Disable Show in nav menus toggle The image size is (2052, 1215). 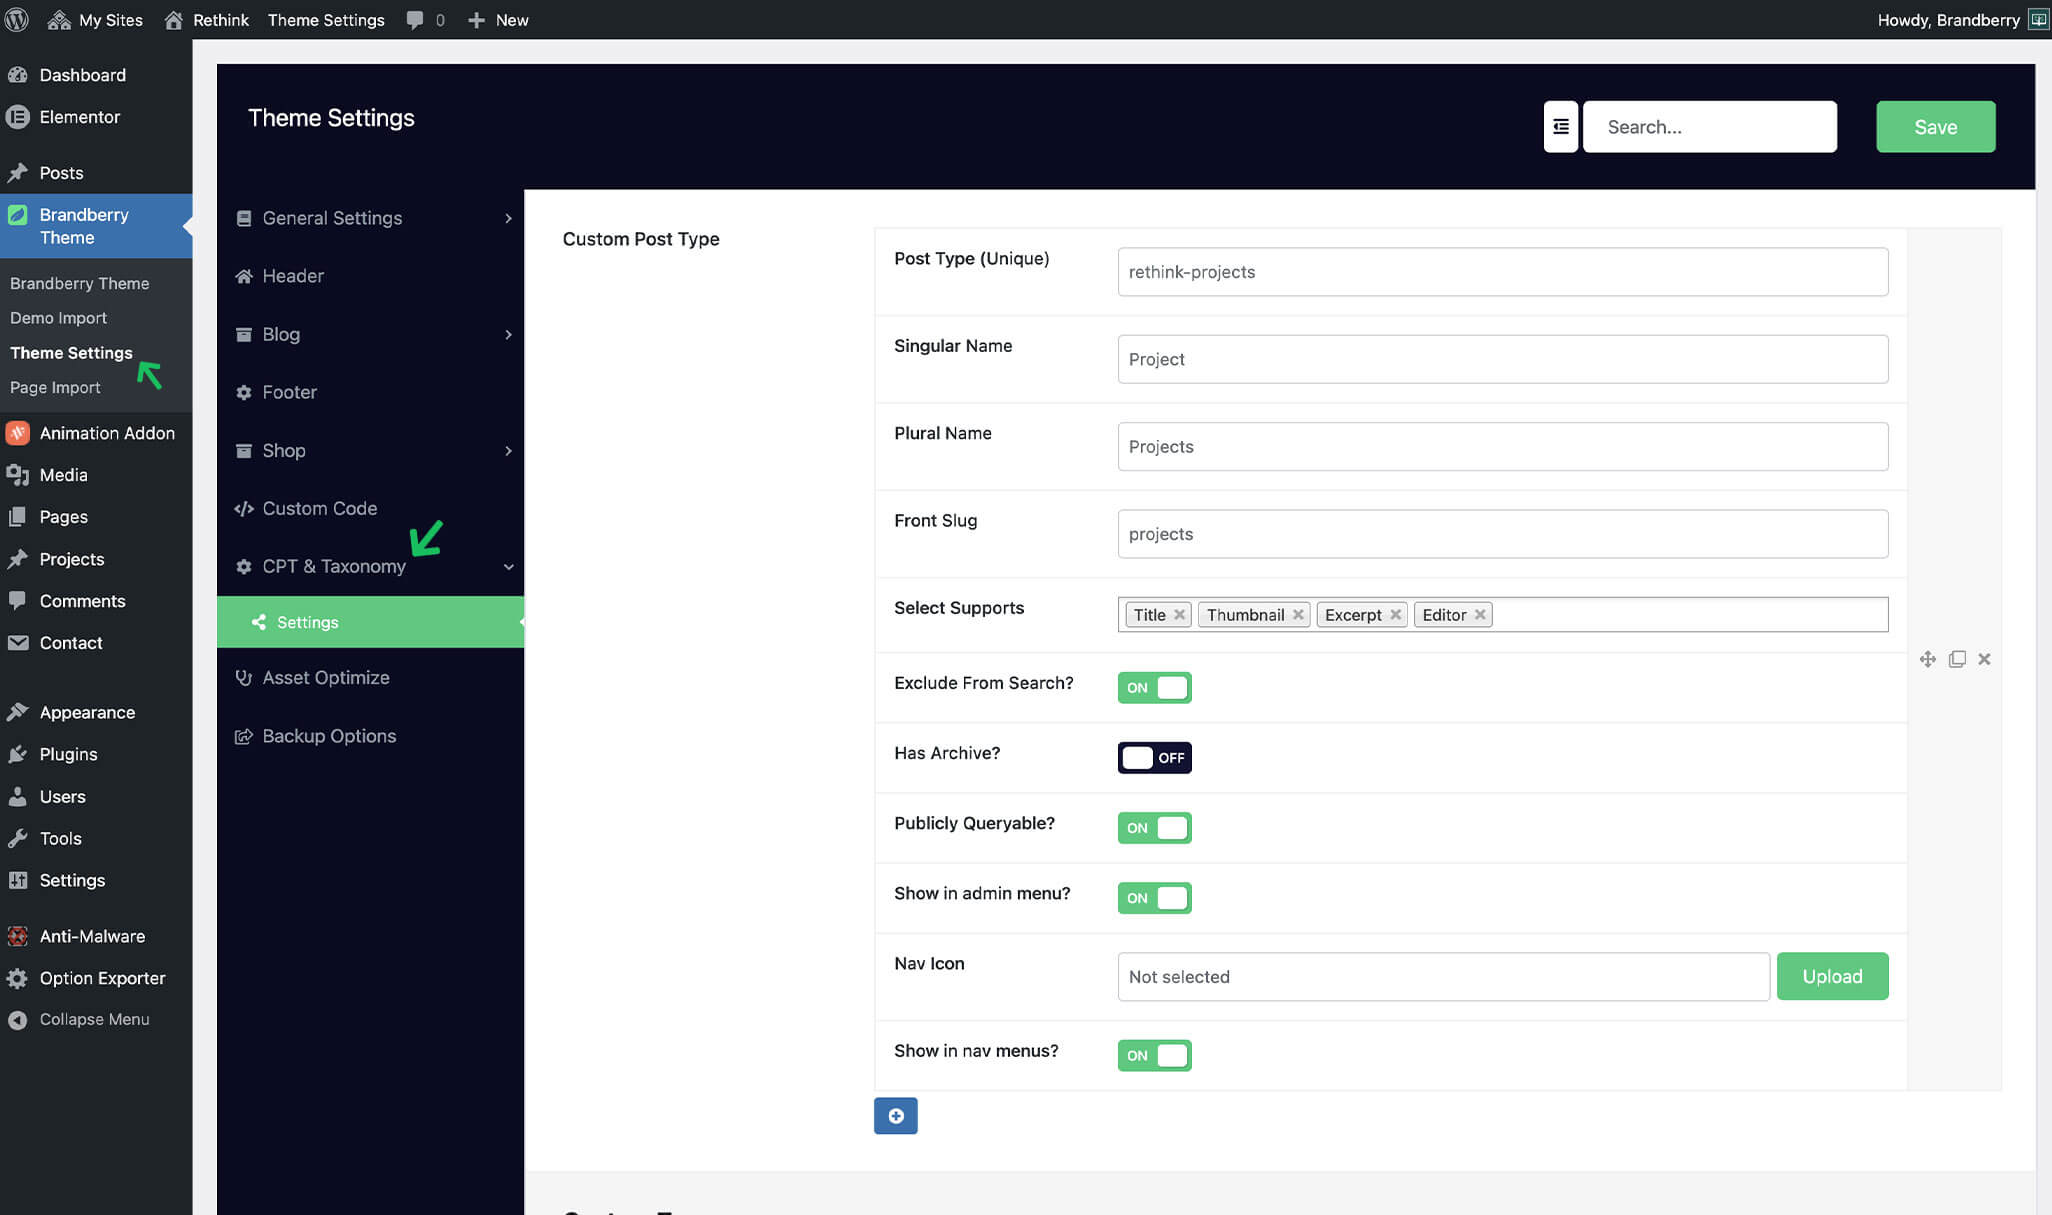[1154, 1056]
